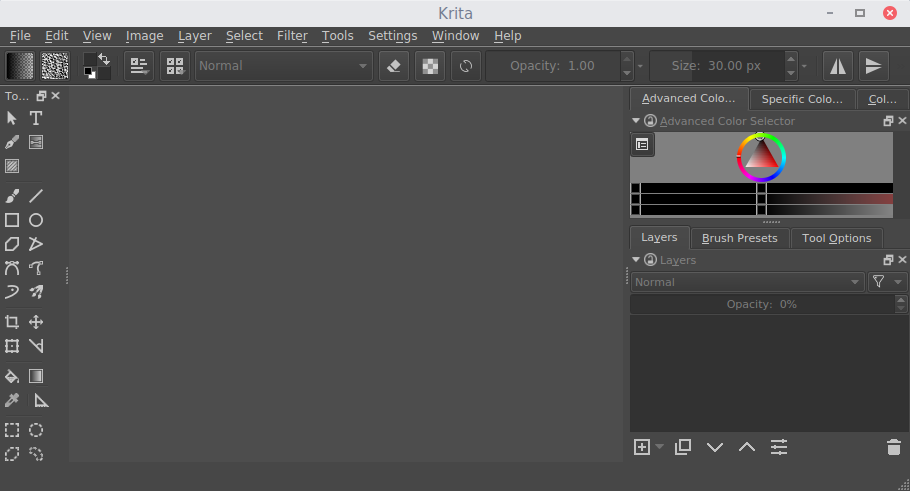Move layer up with chevron button

[747, 447]
